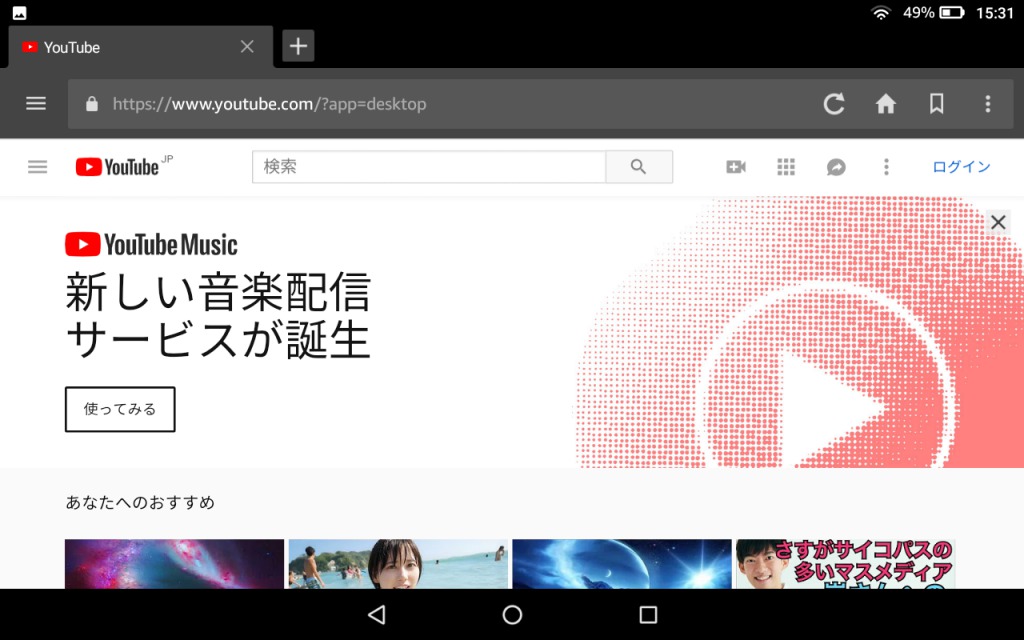
Task: Click the YouTube Music logo
Action: (151, 244)
